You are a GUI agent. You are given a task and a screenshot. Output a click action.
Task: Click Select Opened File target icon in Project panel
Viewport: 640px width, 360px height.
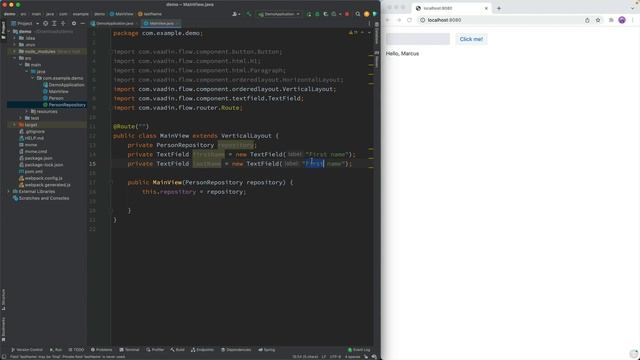click(x=45, y=24)
